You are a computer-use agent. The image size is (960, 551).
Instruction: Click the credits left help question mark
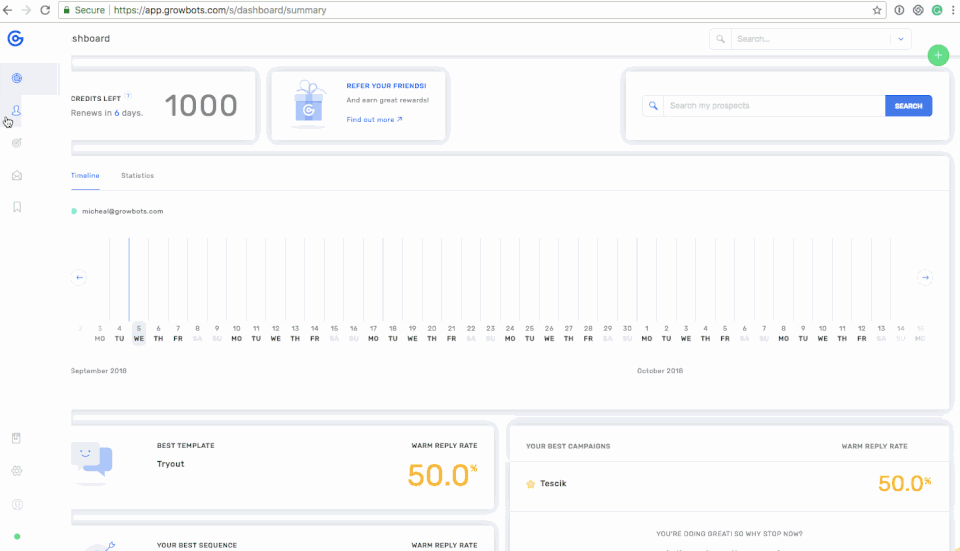tap(128, 97)
